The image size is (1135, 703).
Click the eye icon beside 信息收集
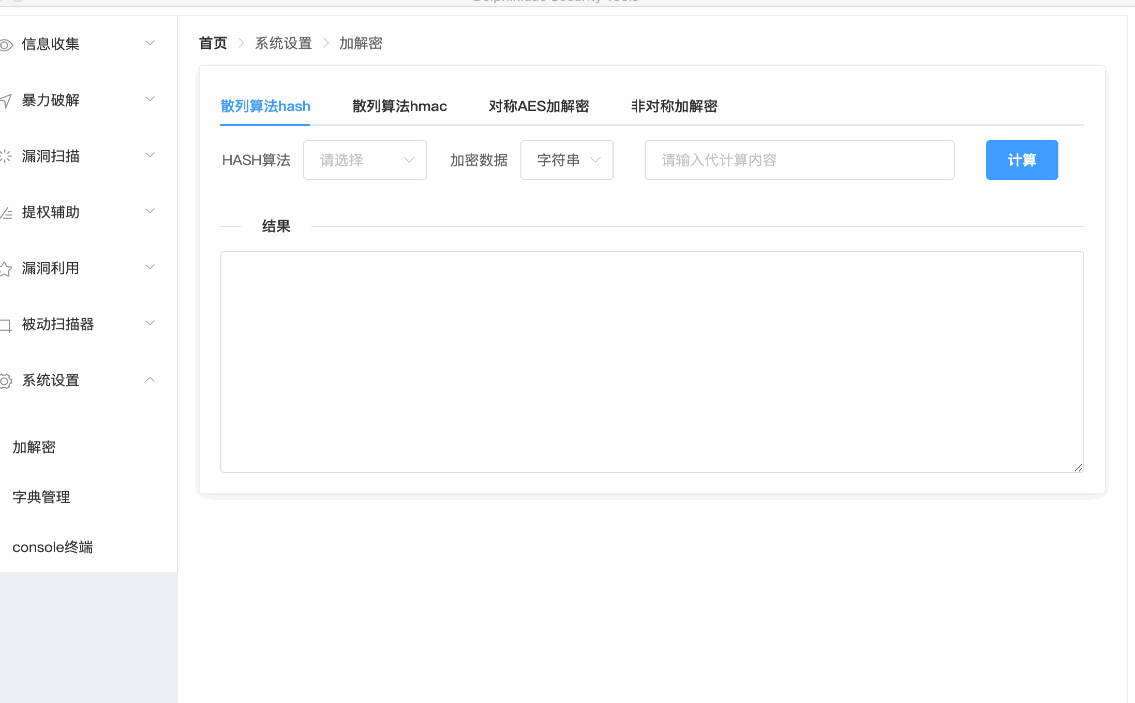pyautogui.click(x=6, y=44)
